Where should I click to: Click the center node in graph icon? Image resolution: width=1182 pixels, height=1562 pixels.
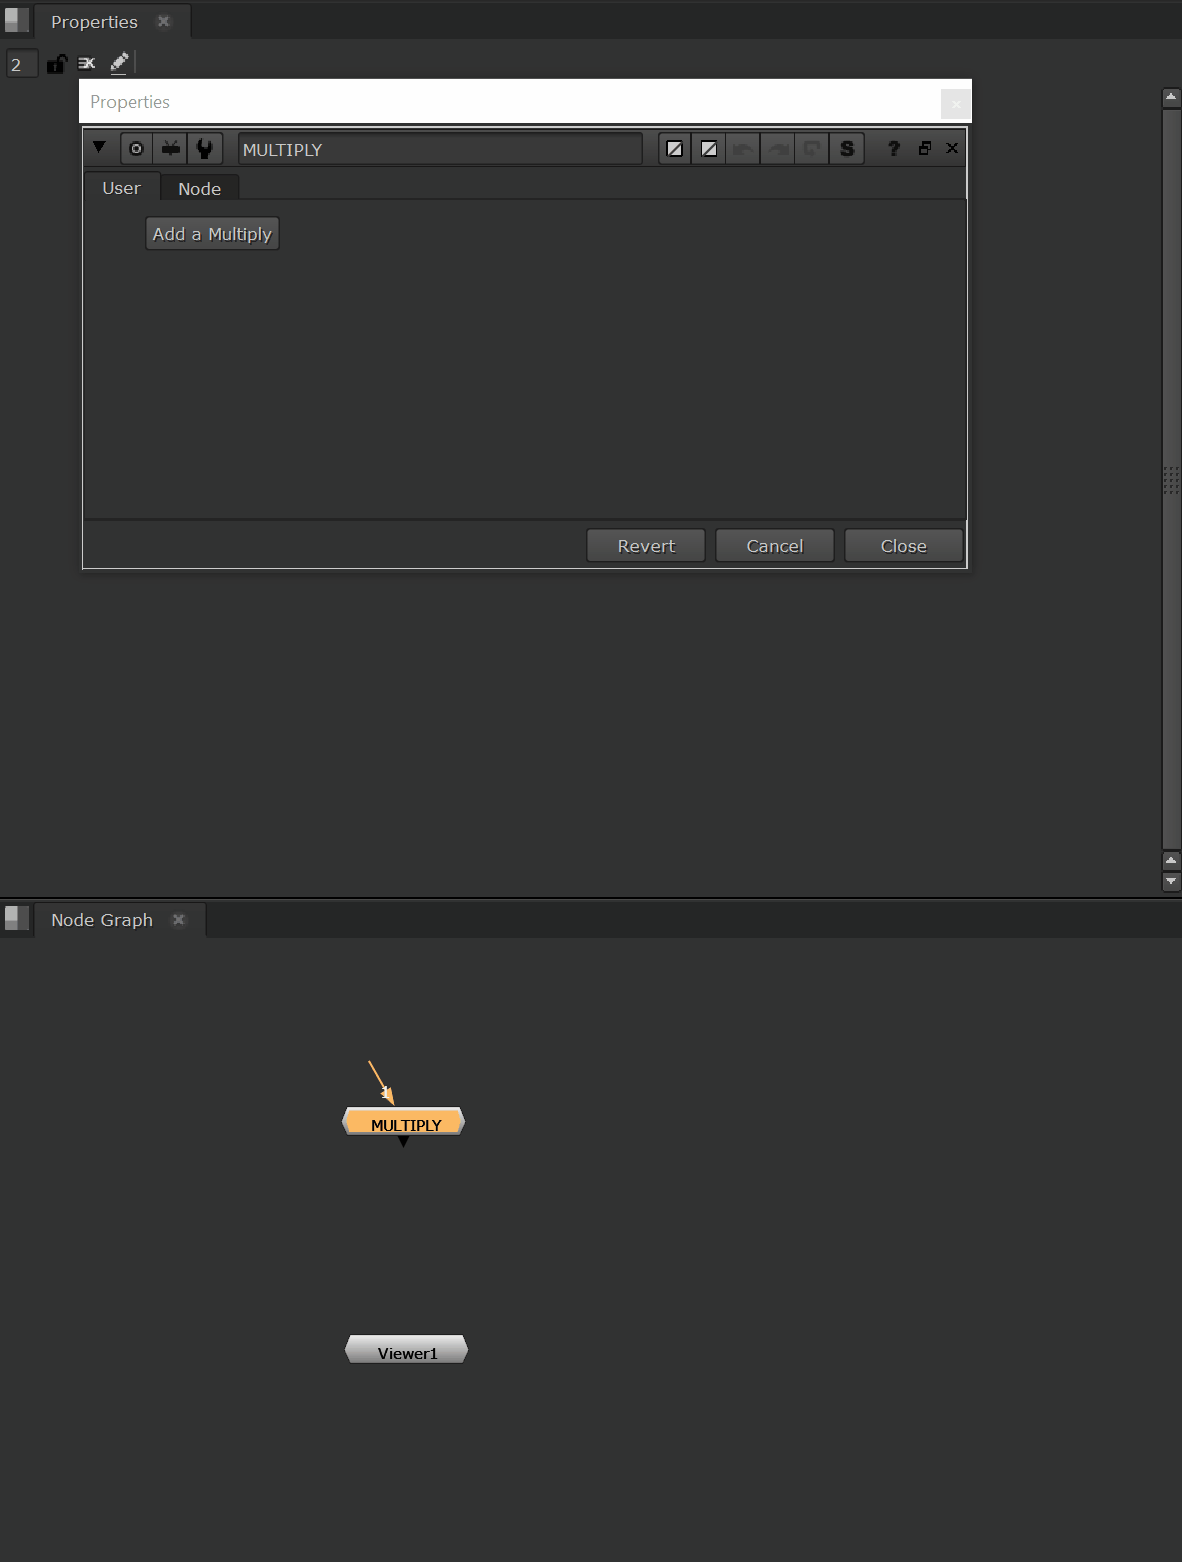[137, 149]
